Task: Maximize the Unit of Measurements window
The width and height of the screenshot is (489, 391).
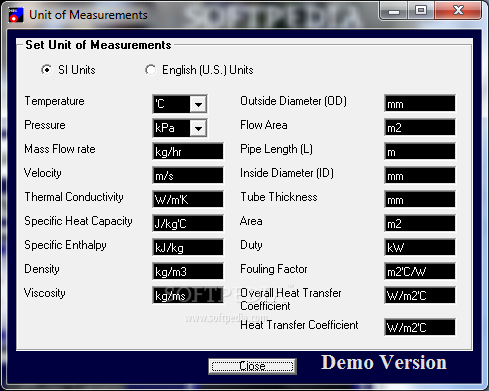Action: click(421, 11)
